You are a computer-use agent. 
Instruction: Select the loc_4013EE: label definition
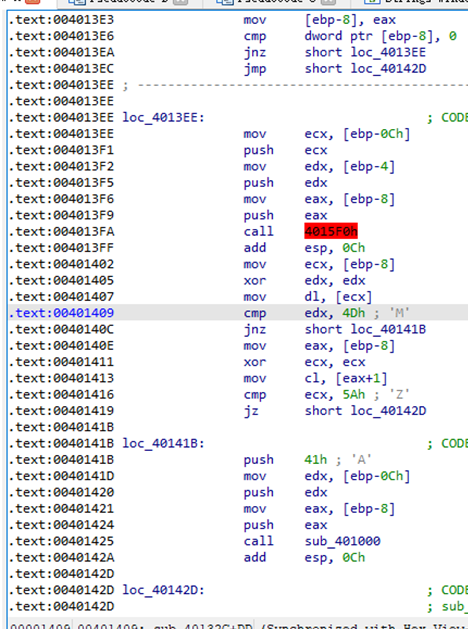point(164,118)
